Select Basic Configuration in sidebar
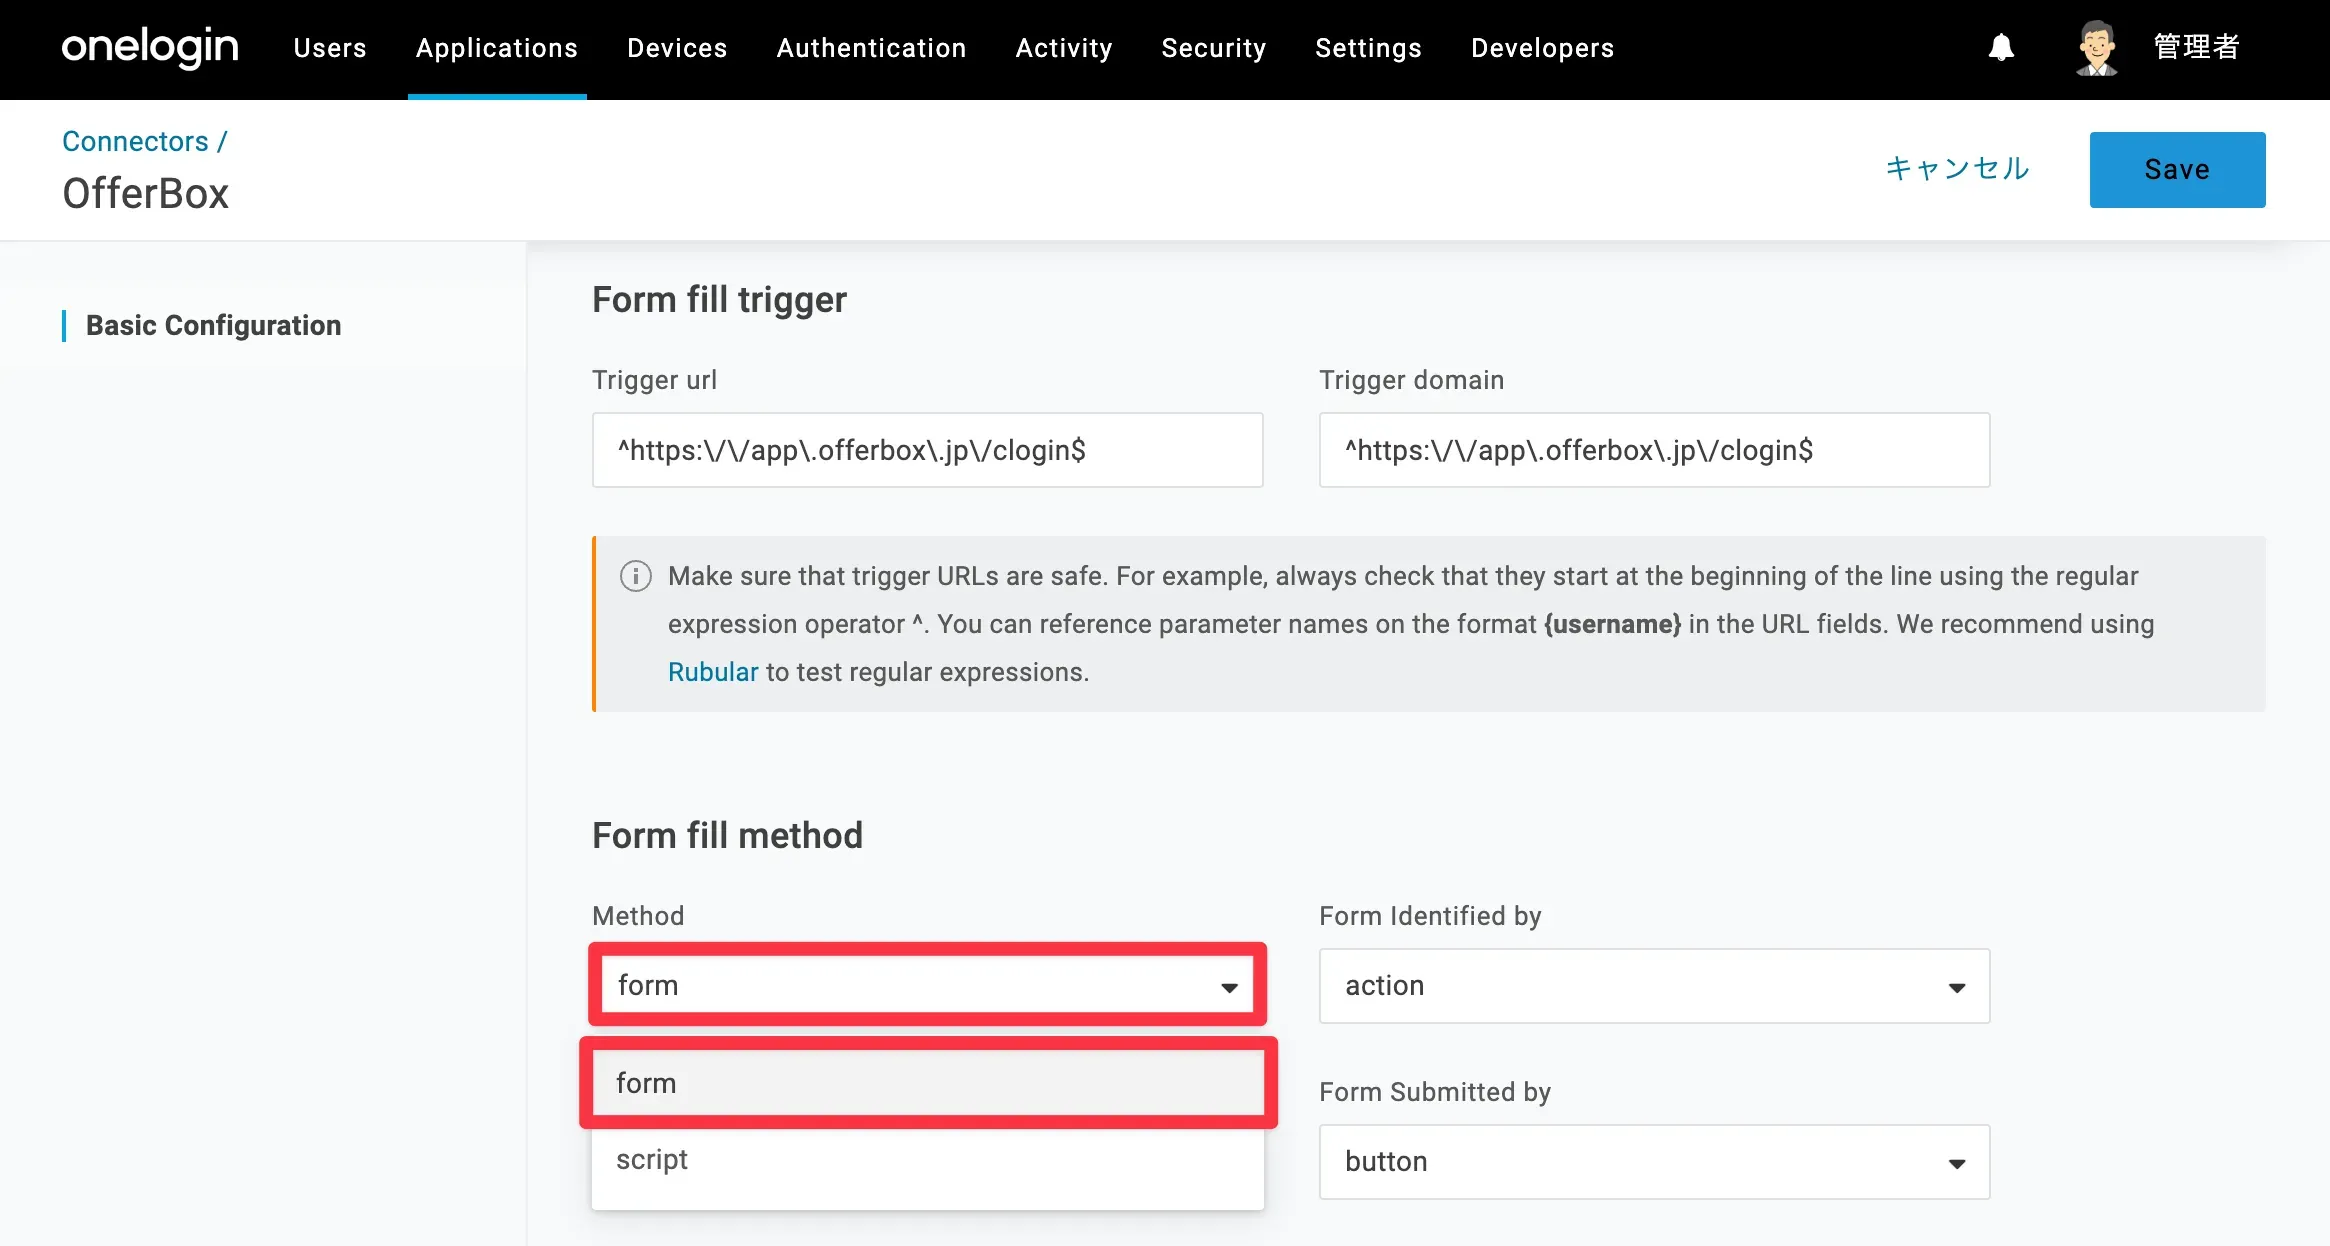This screenshot has height=1246, width=2330. tap(213, 326)
